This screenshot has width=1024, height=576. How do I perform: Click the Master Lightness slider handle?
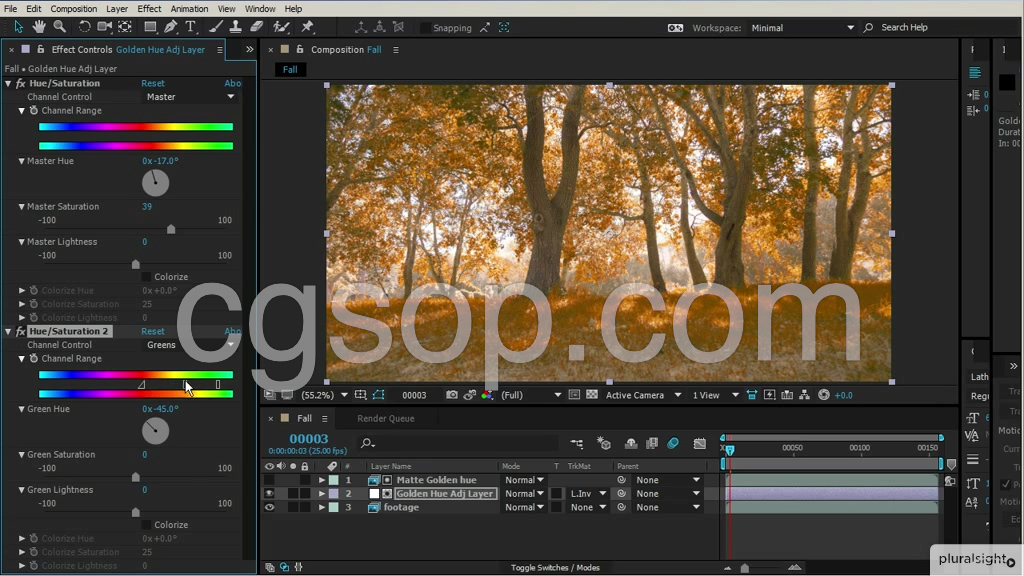(136, 264)
